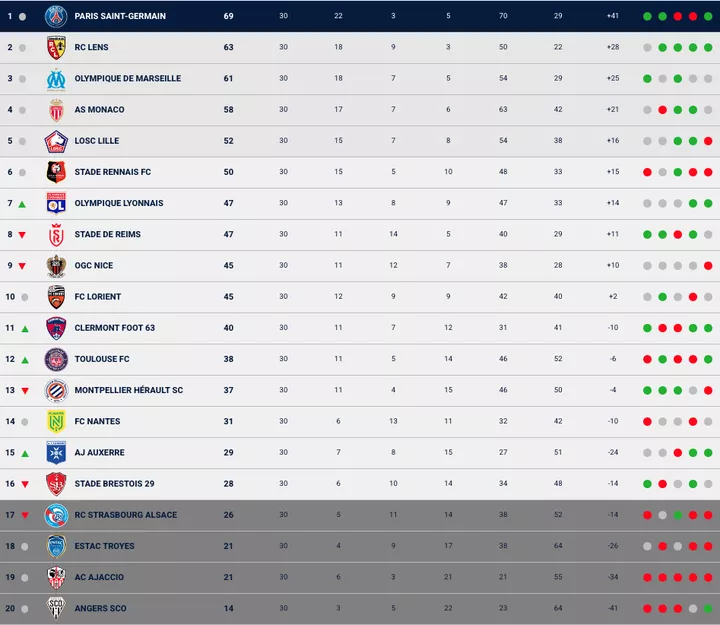Open the Montpellier Hérault SC team link

(128, 391)
